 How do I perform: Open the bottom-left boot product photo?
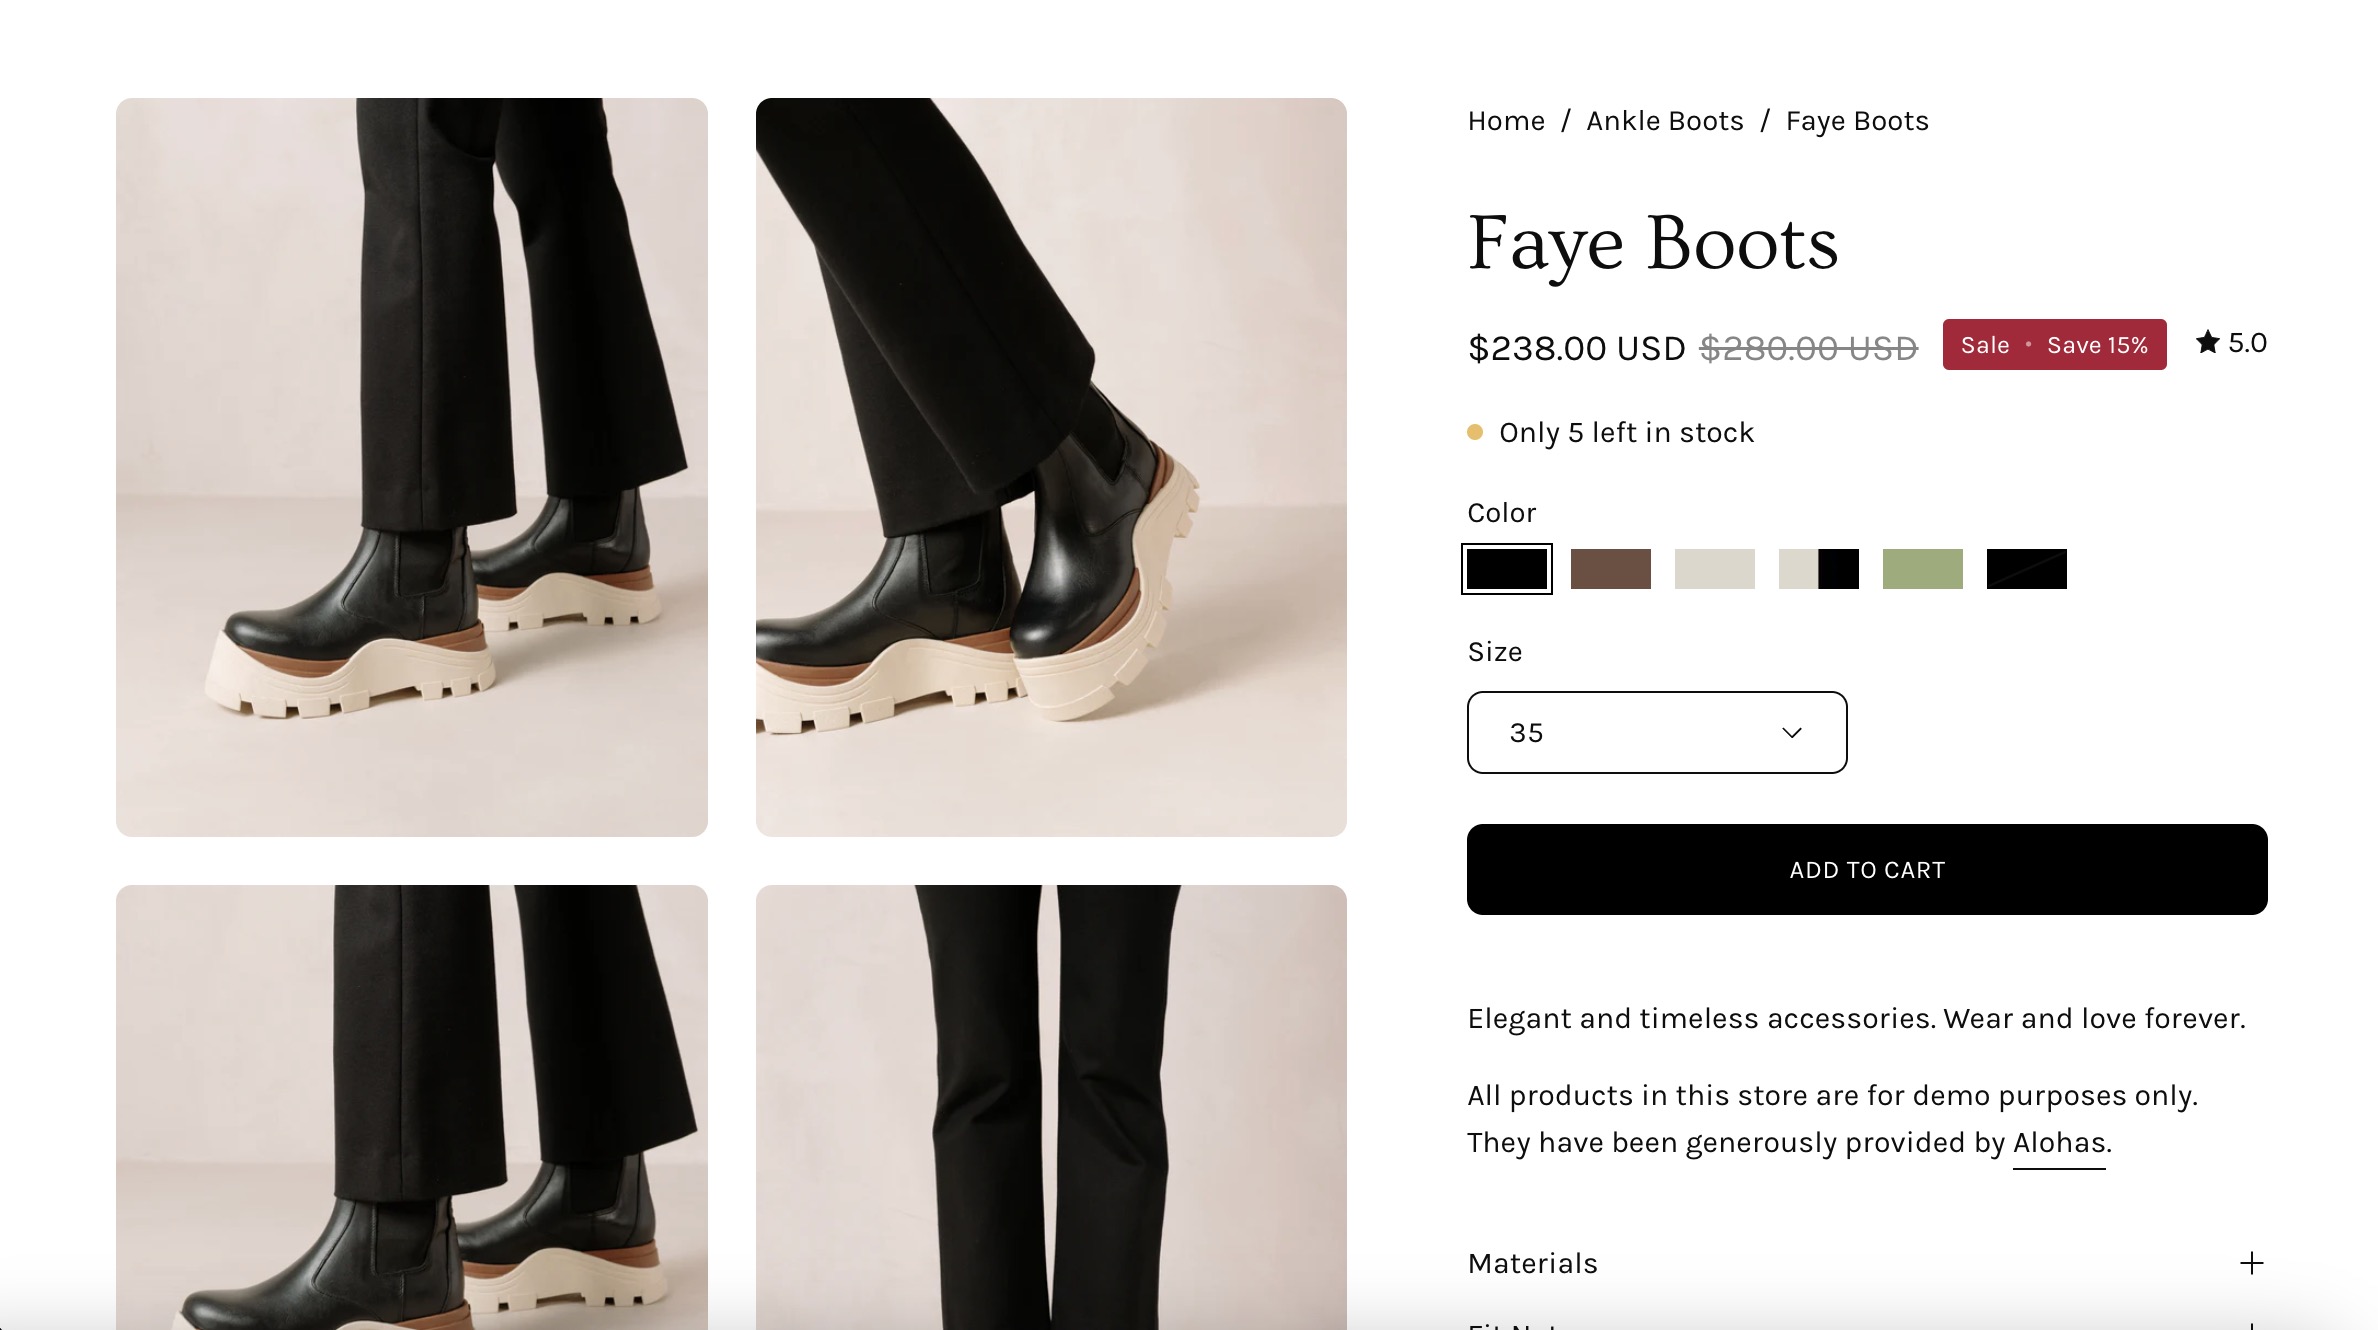tap(412, 1107)
